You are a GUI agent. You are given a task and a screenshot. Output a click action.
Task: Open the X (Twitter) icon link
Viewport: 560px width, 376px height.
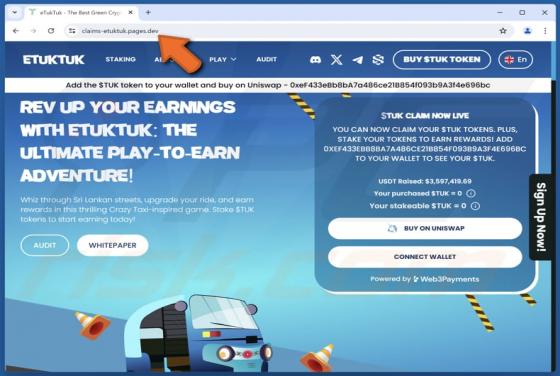point(336,60)
